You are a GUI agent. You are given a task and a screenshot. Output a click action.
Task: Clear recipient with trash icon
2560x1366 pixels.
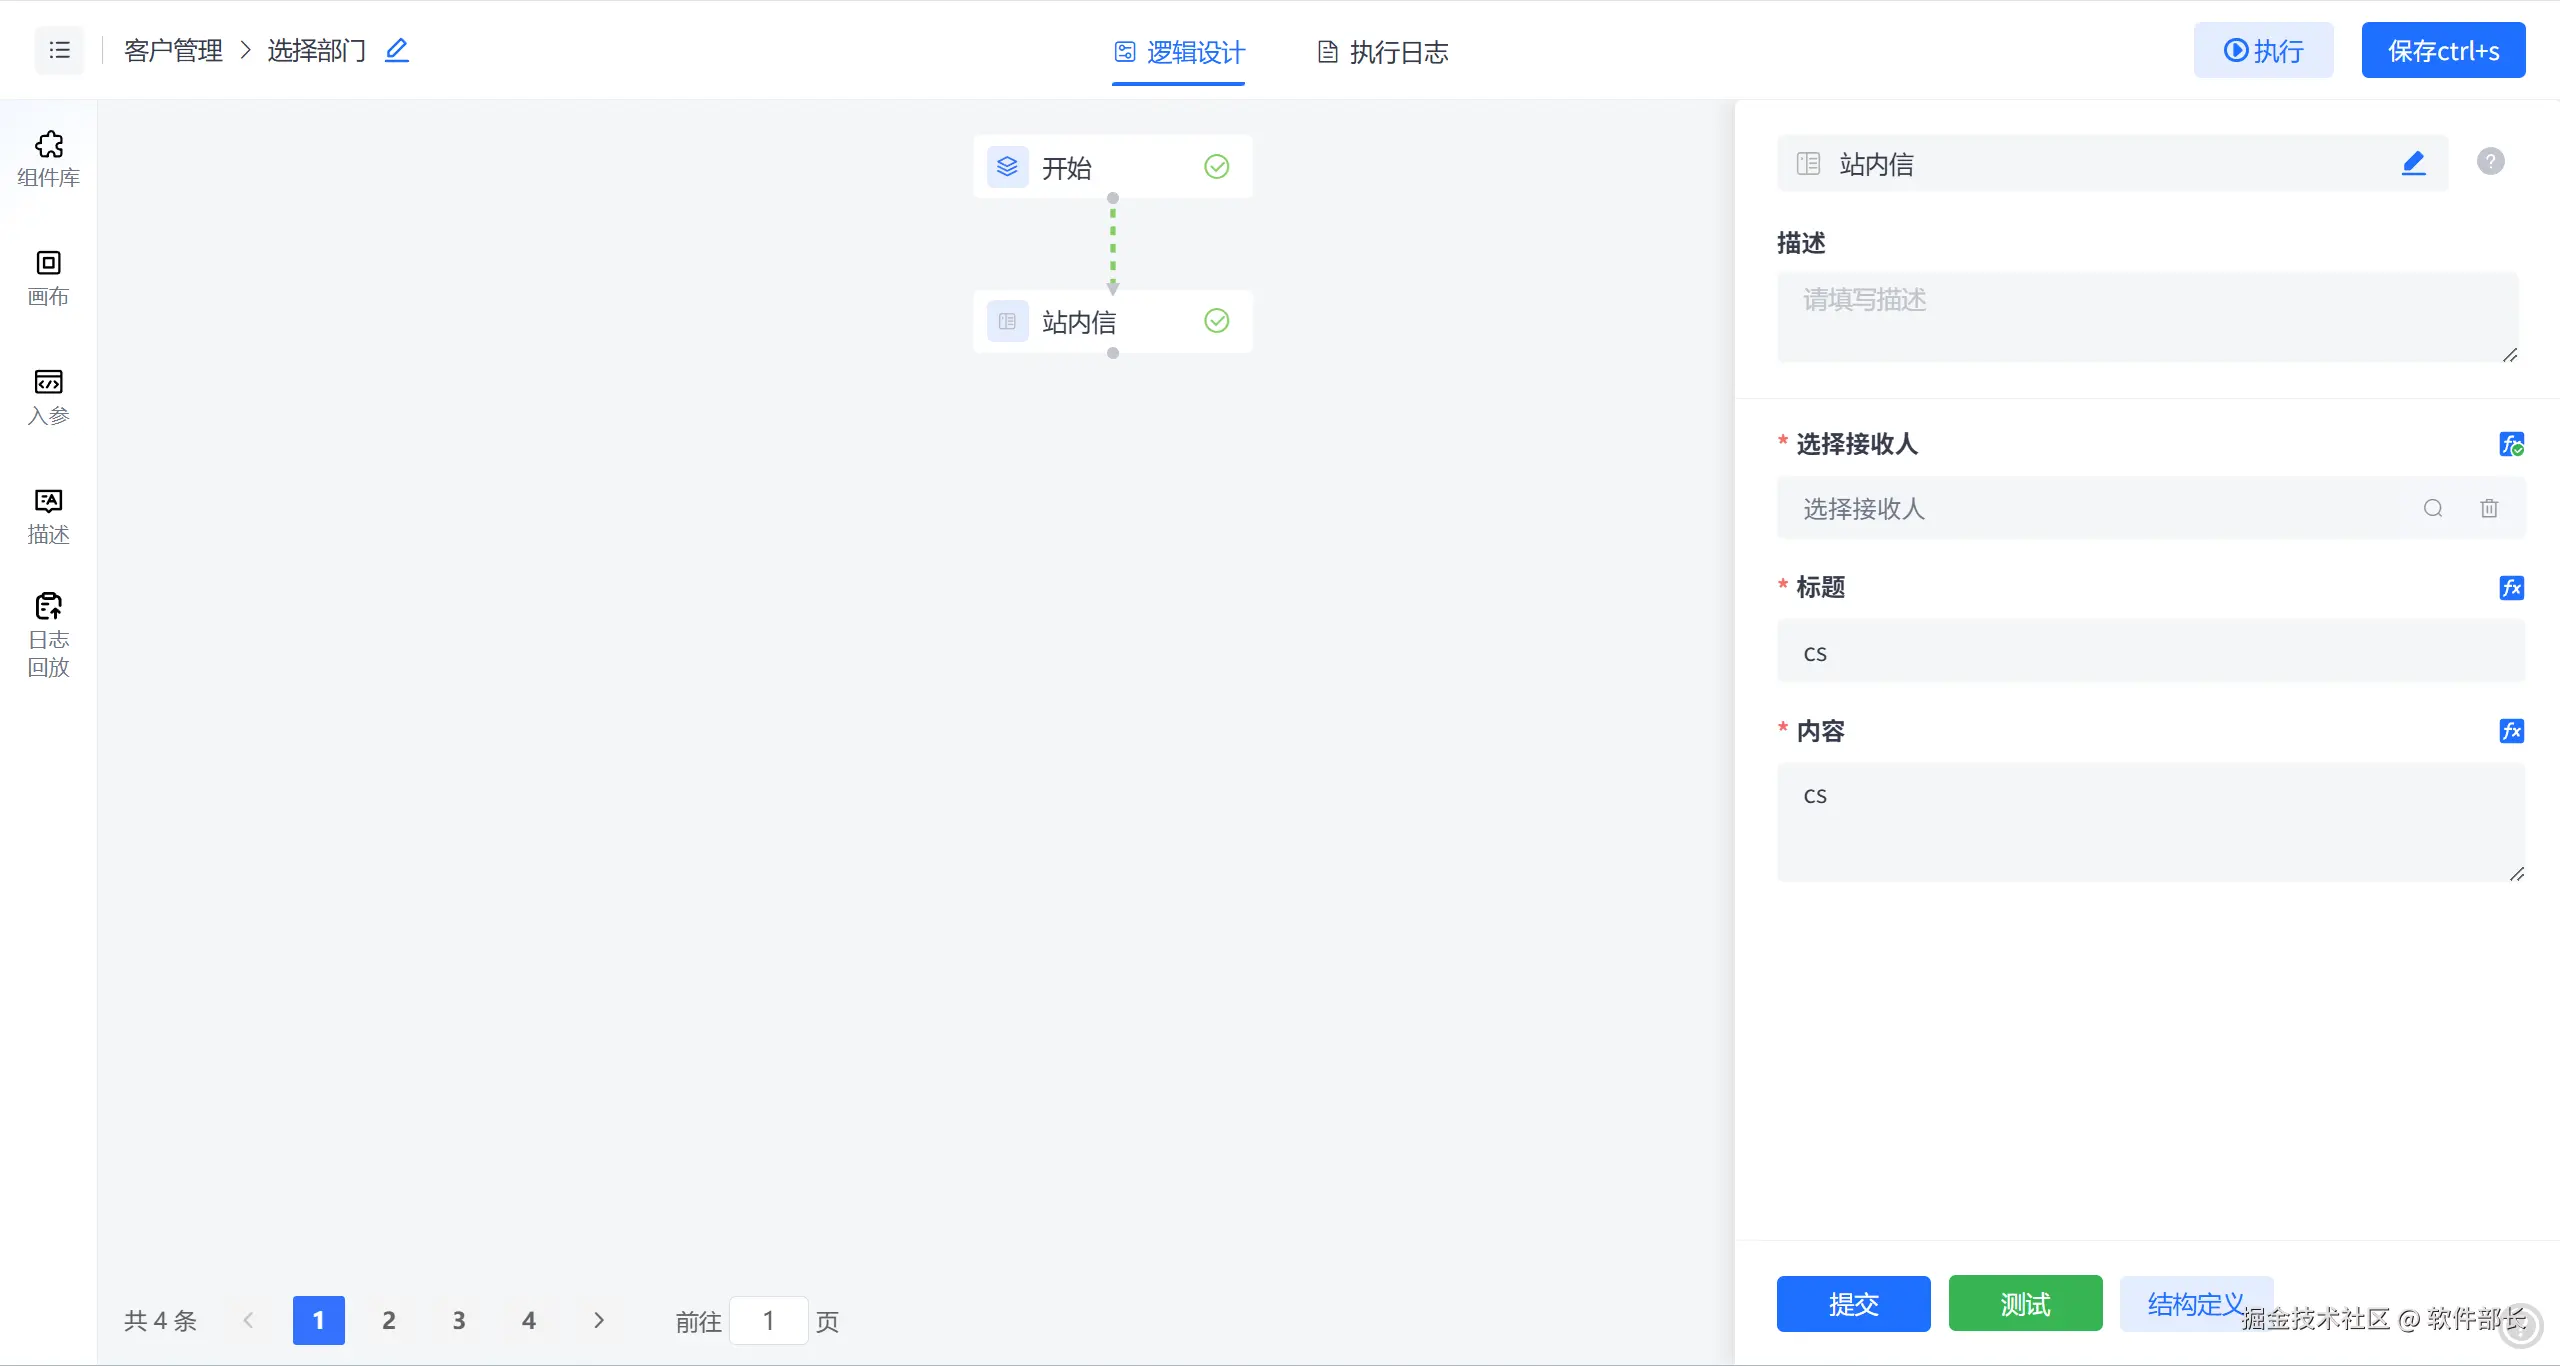[2489, 508]
